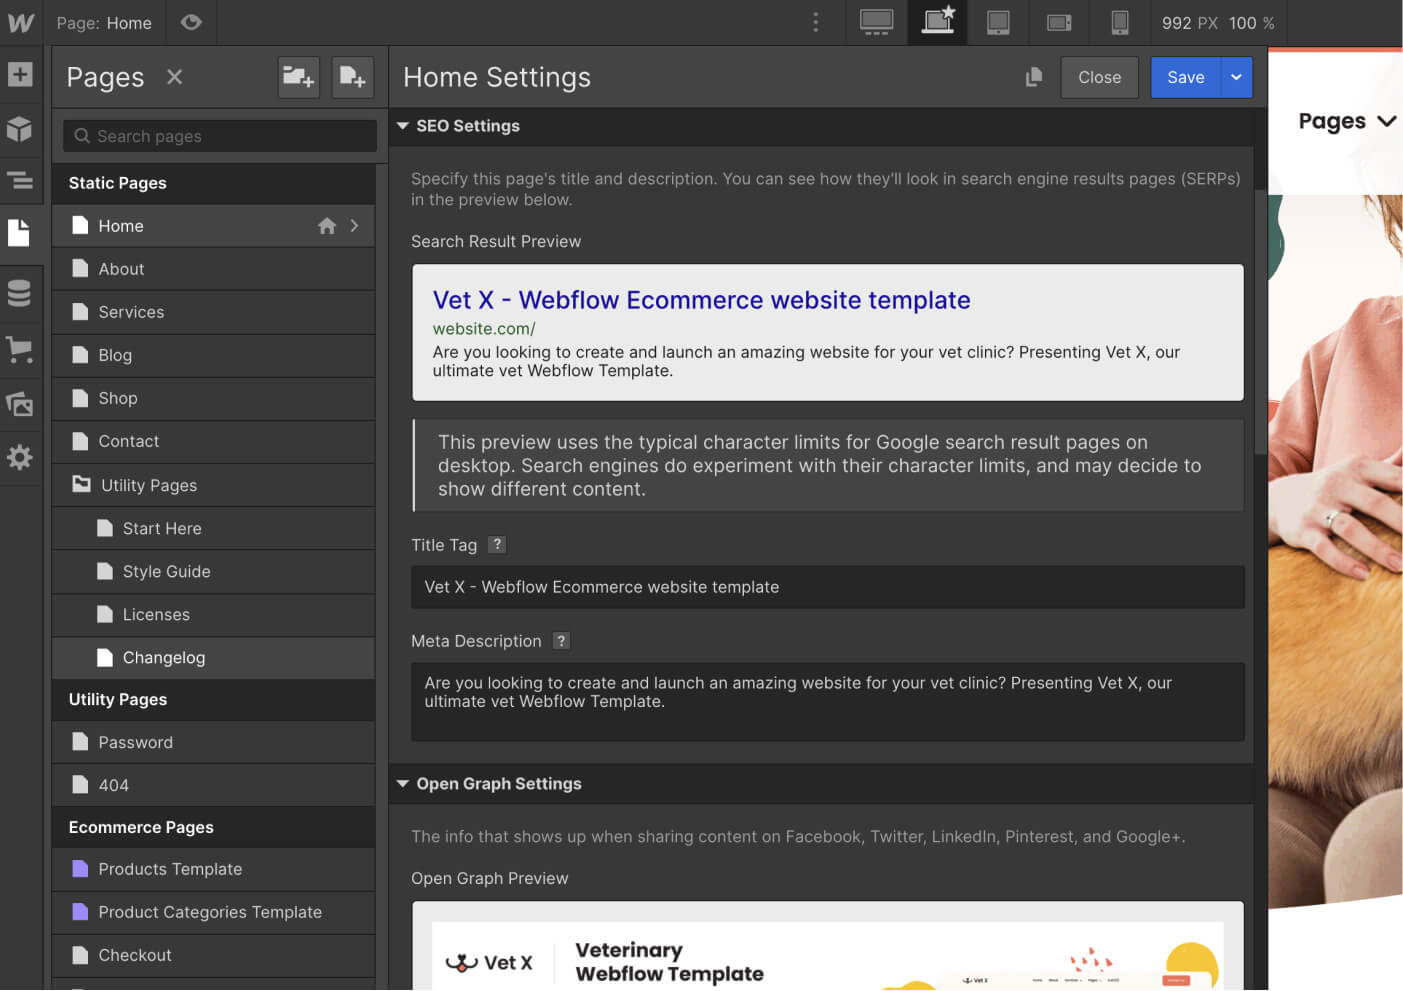The width and height of the screenshot is (1403, 991).
Task: Switch to the tablet breakpoint
Action: tap(998, 22)
